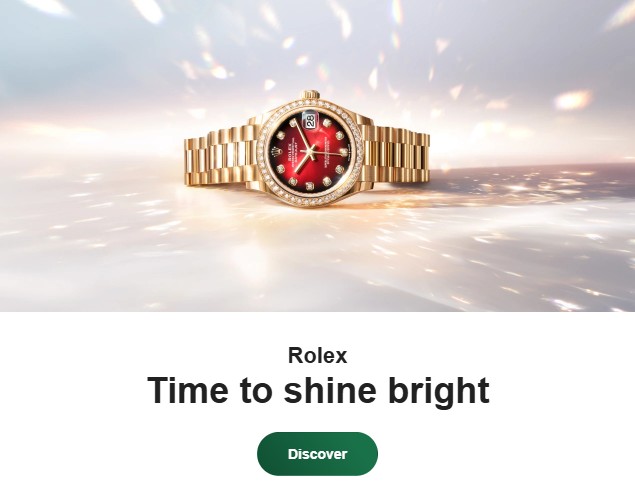635x504 pixels.
Task: Click the red gradient watch dial
Action: [311, 151]
